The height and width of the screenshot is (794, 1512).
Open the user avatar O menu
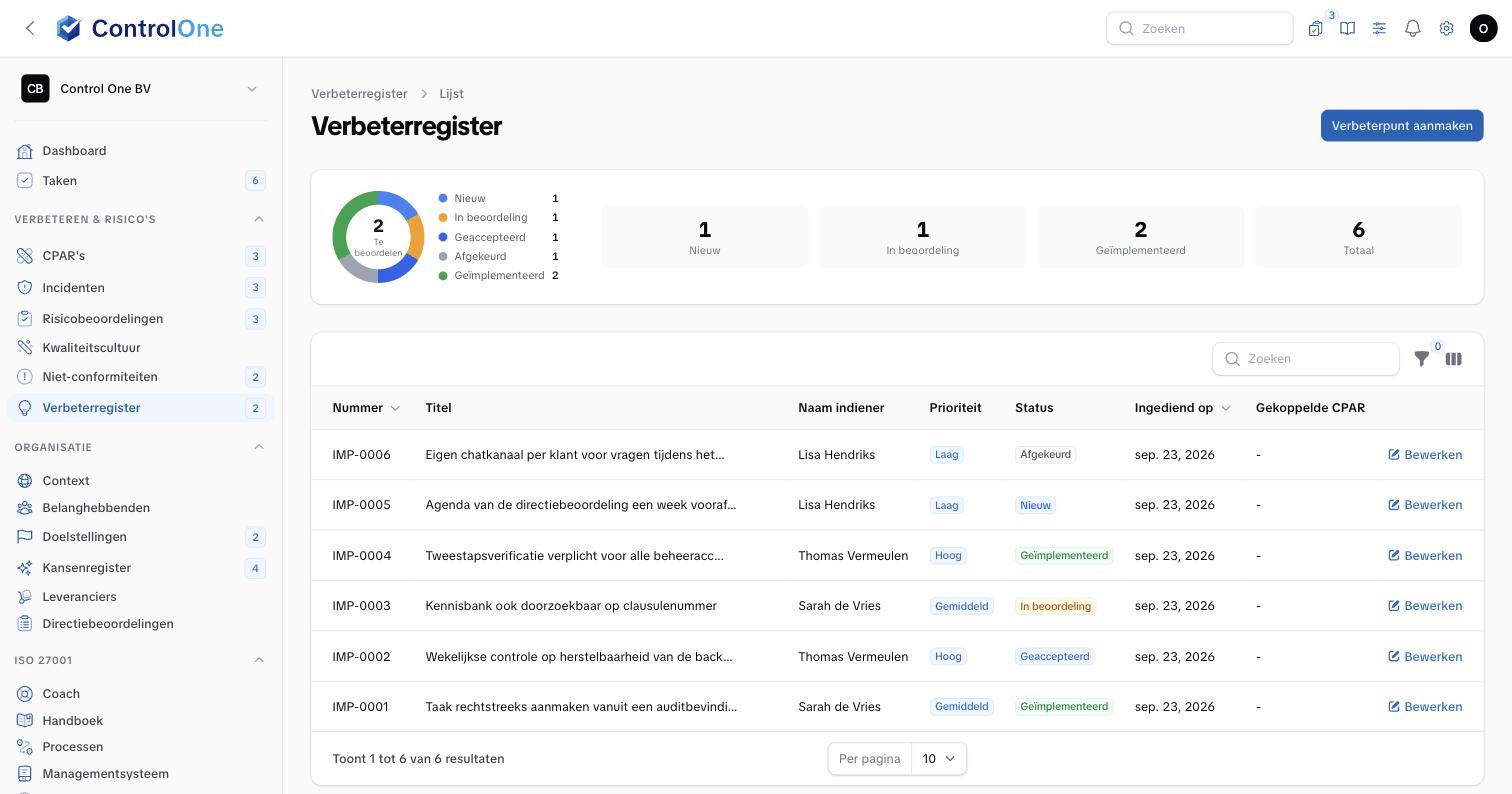click(1483, 29)
